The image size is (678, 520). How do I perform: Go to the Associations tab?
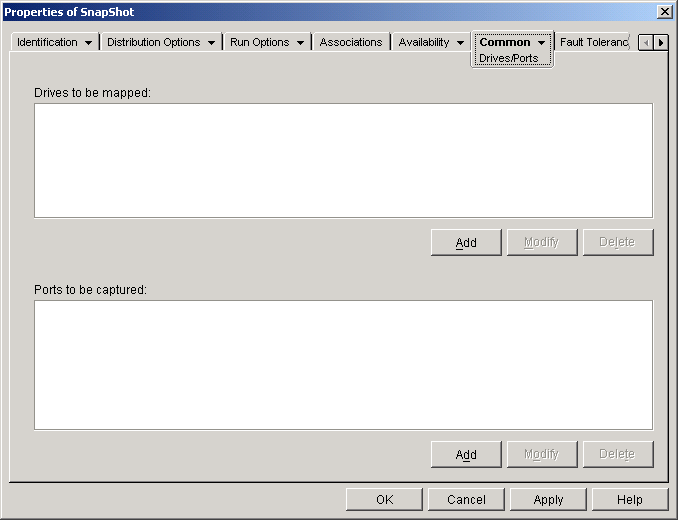[x=351, y=42]
